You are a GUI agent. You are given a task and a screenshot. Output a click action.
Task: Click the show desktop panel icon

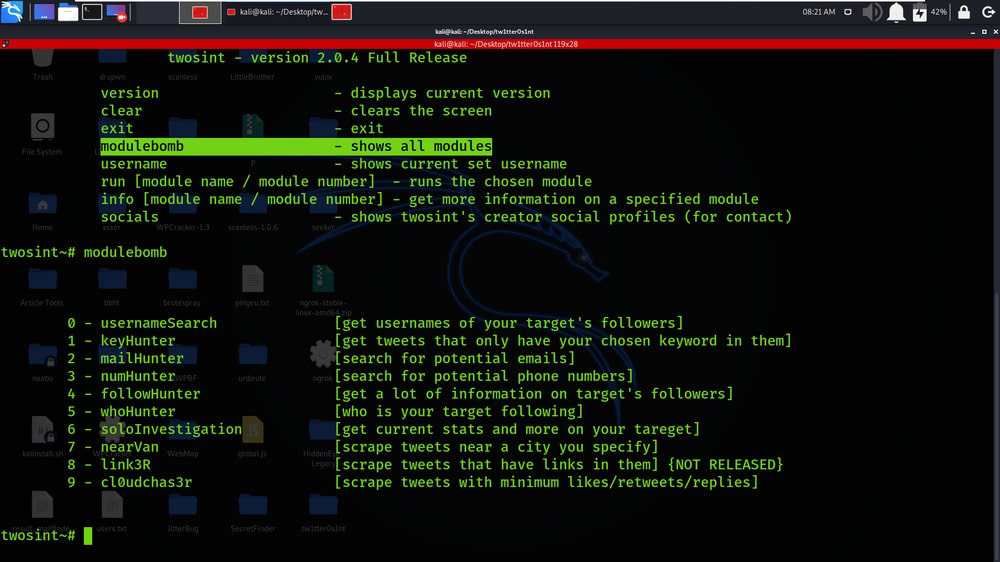pyautogui.click(x=44, y=11)
